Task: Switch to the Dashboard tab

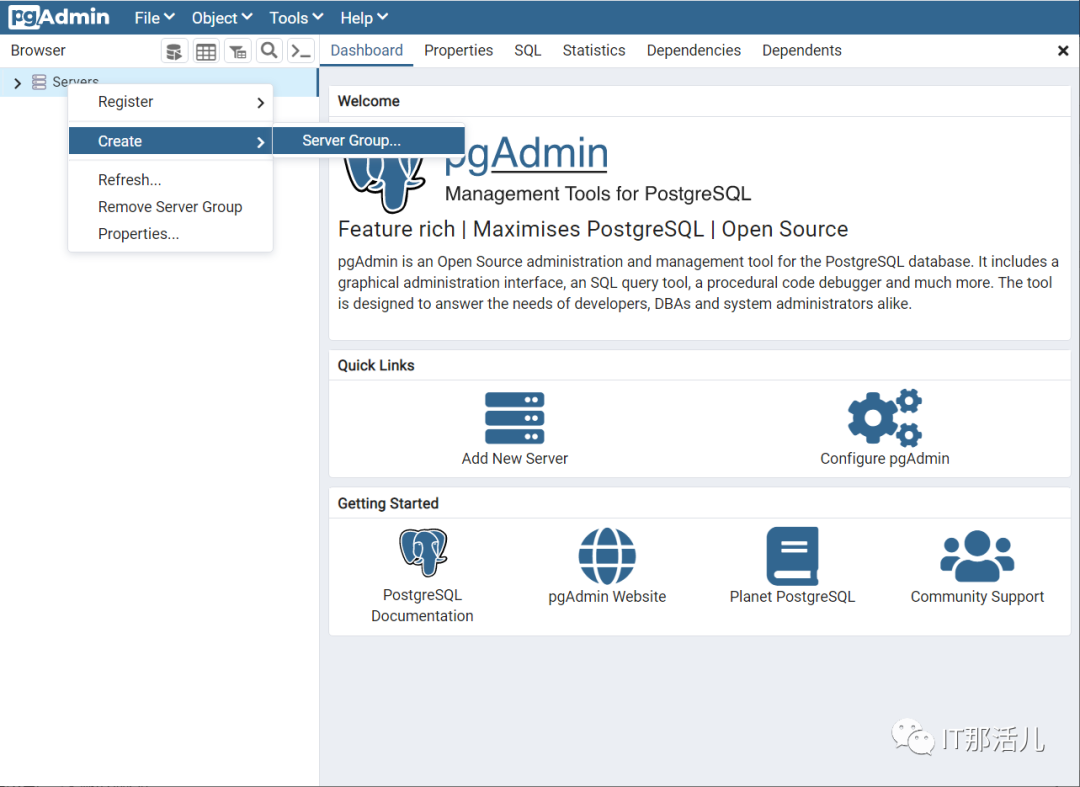Action: (x=366, y=50)
